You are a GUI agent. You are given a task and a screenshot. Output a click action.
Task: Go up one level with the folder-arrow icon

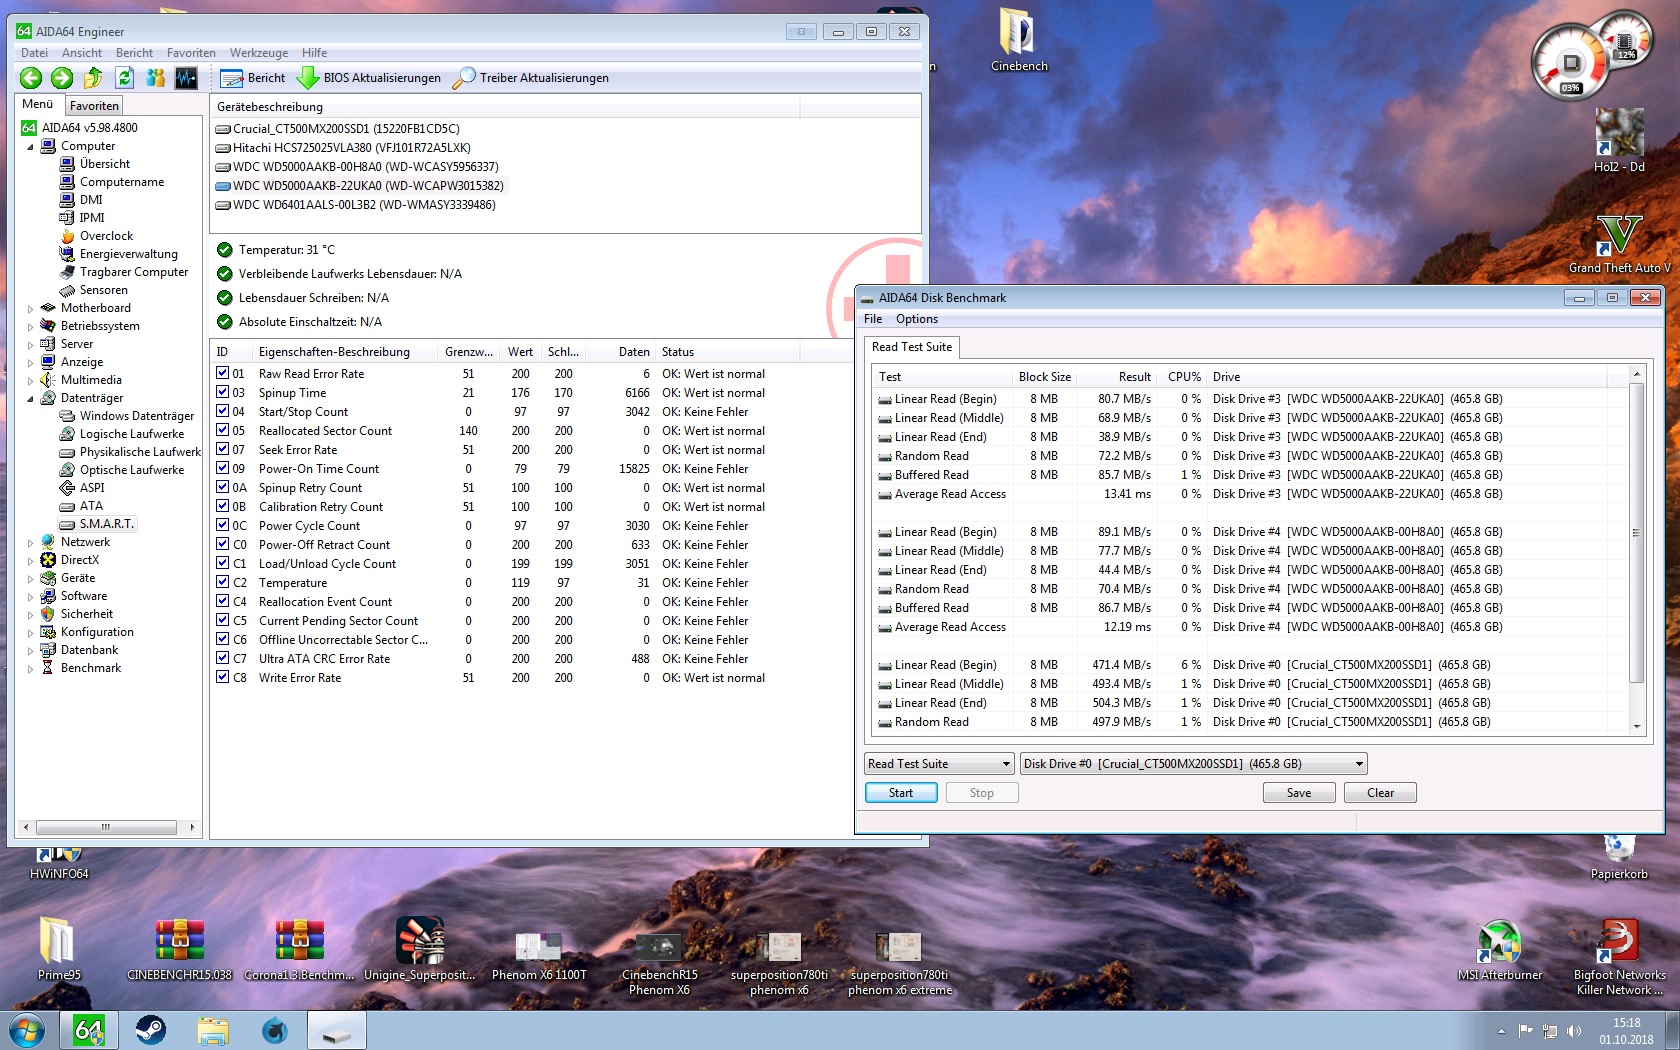tap(93, 78)
